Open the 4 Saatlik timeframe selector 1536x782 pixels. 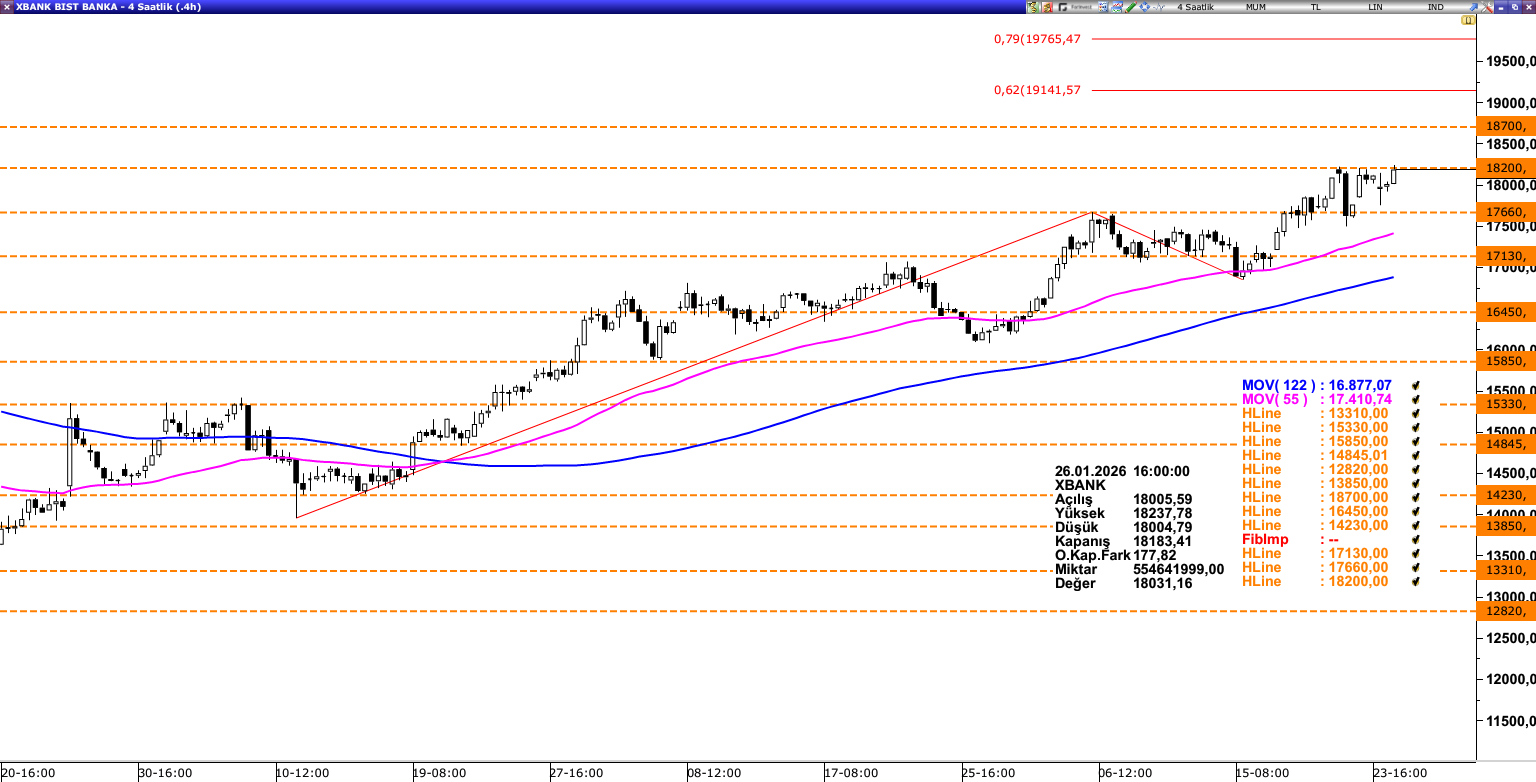[1195, 7]
